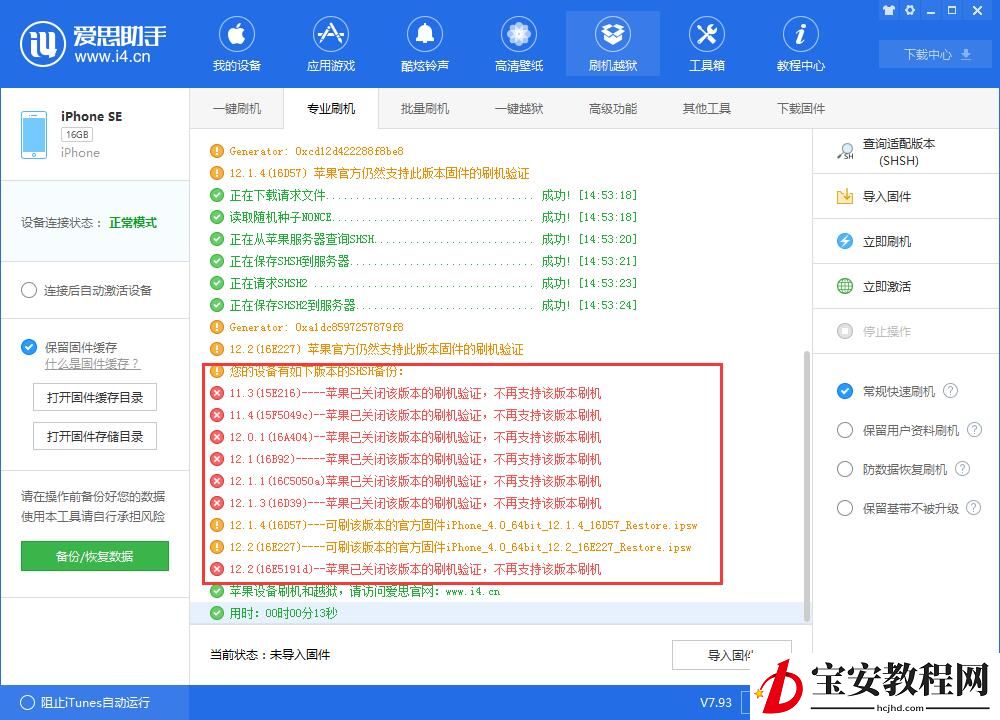Open help icon next to 常规快速刷机
This screenshot has height=720, width=1000.
950,390
